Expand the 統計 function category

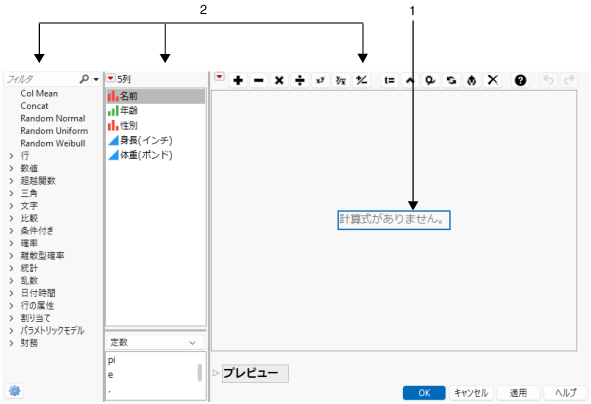pyautogui.click(x=11, y=268)
